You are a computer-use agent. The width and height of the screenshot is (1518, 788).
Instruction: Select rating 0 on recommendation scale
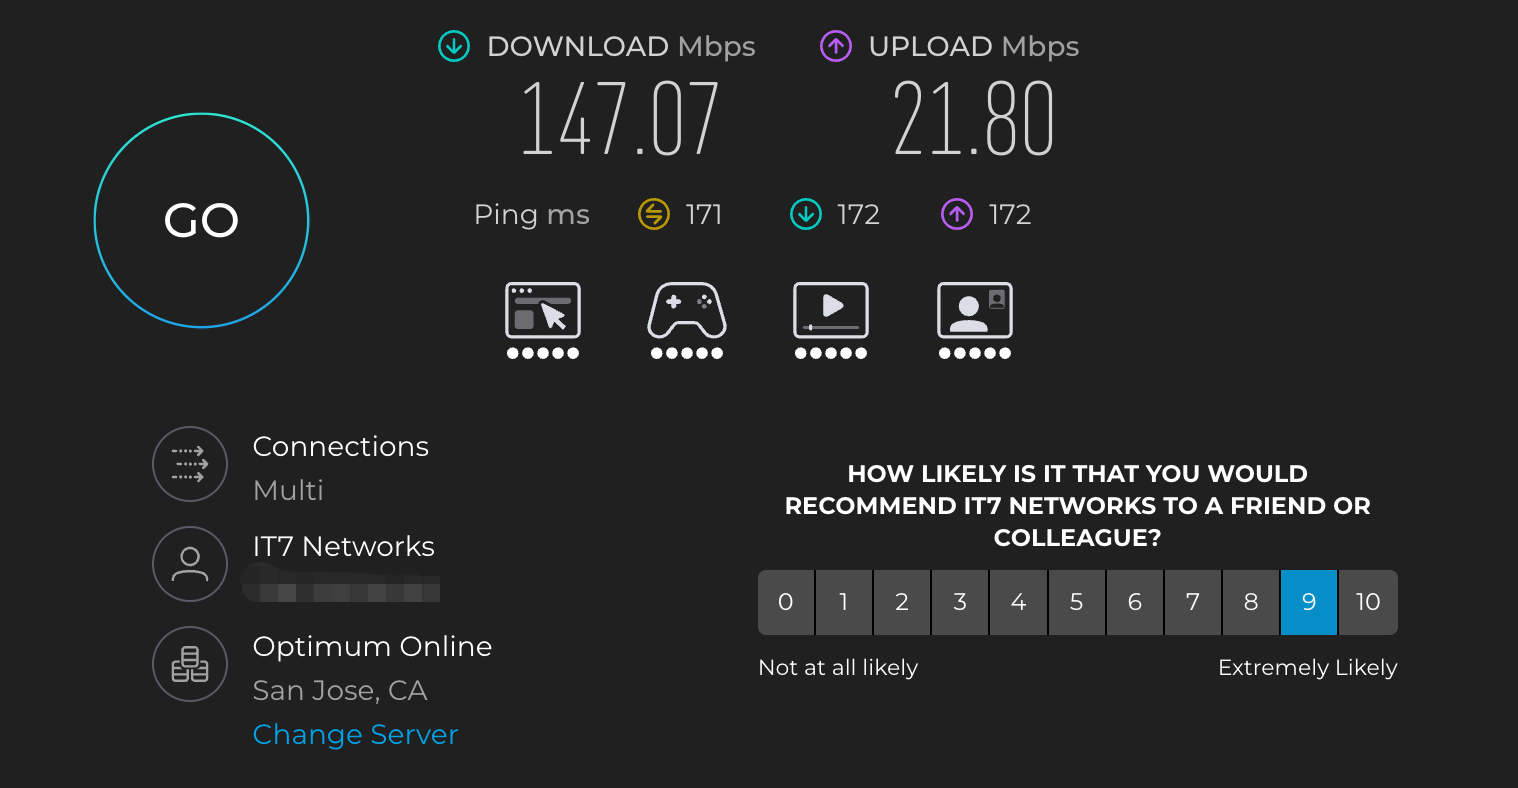[x=786, y=602]
